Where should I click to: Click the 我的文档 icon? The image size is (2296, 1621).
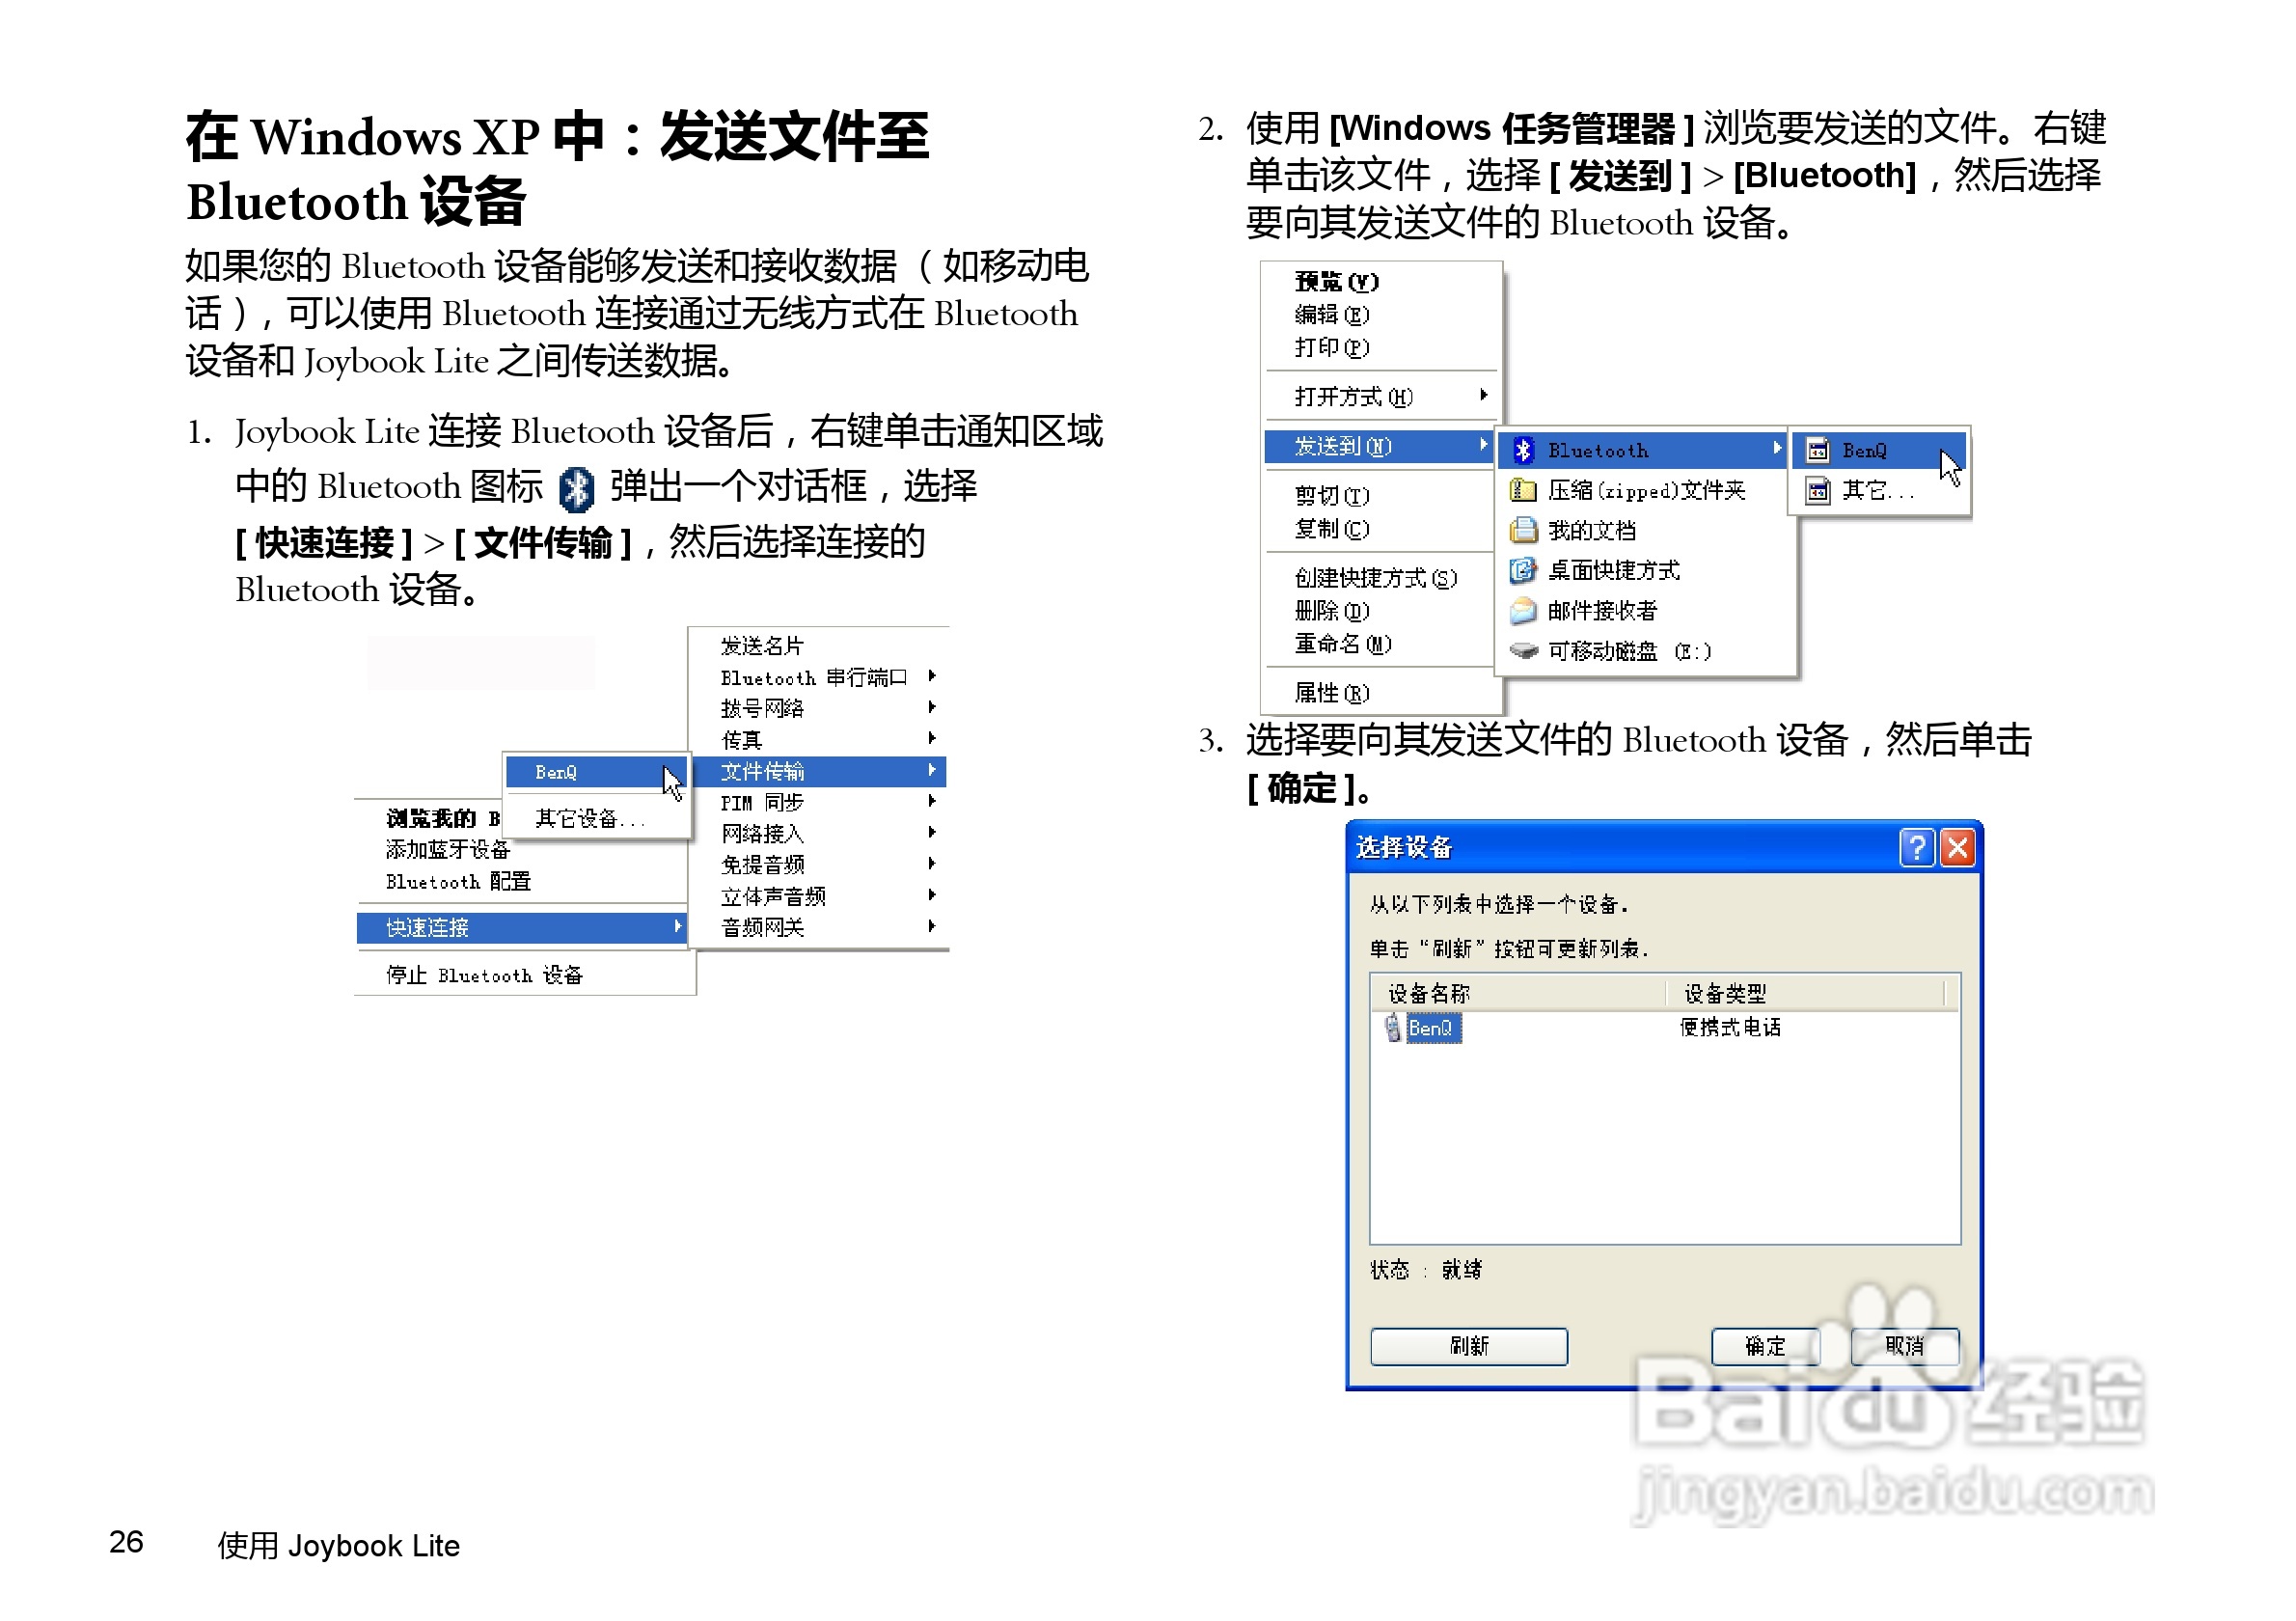pyautogui.click(x=1524, y=530)
